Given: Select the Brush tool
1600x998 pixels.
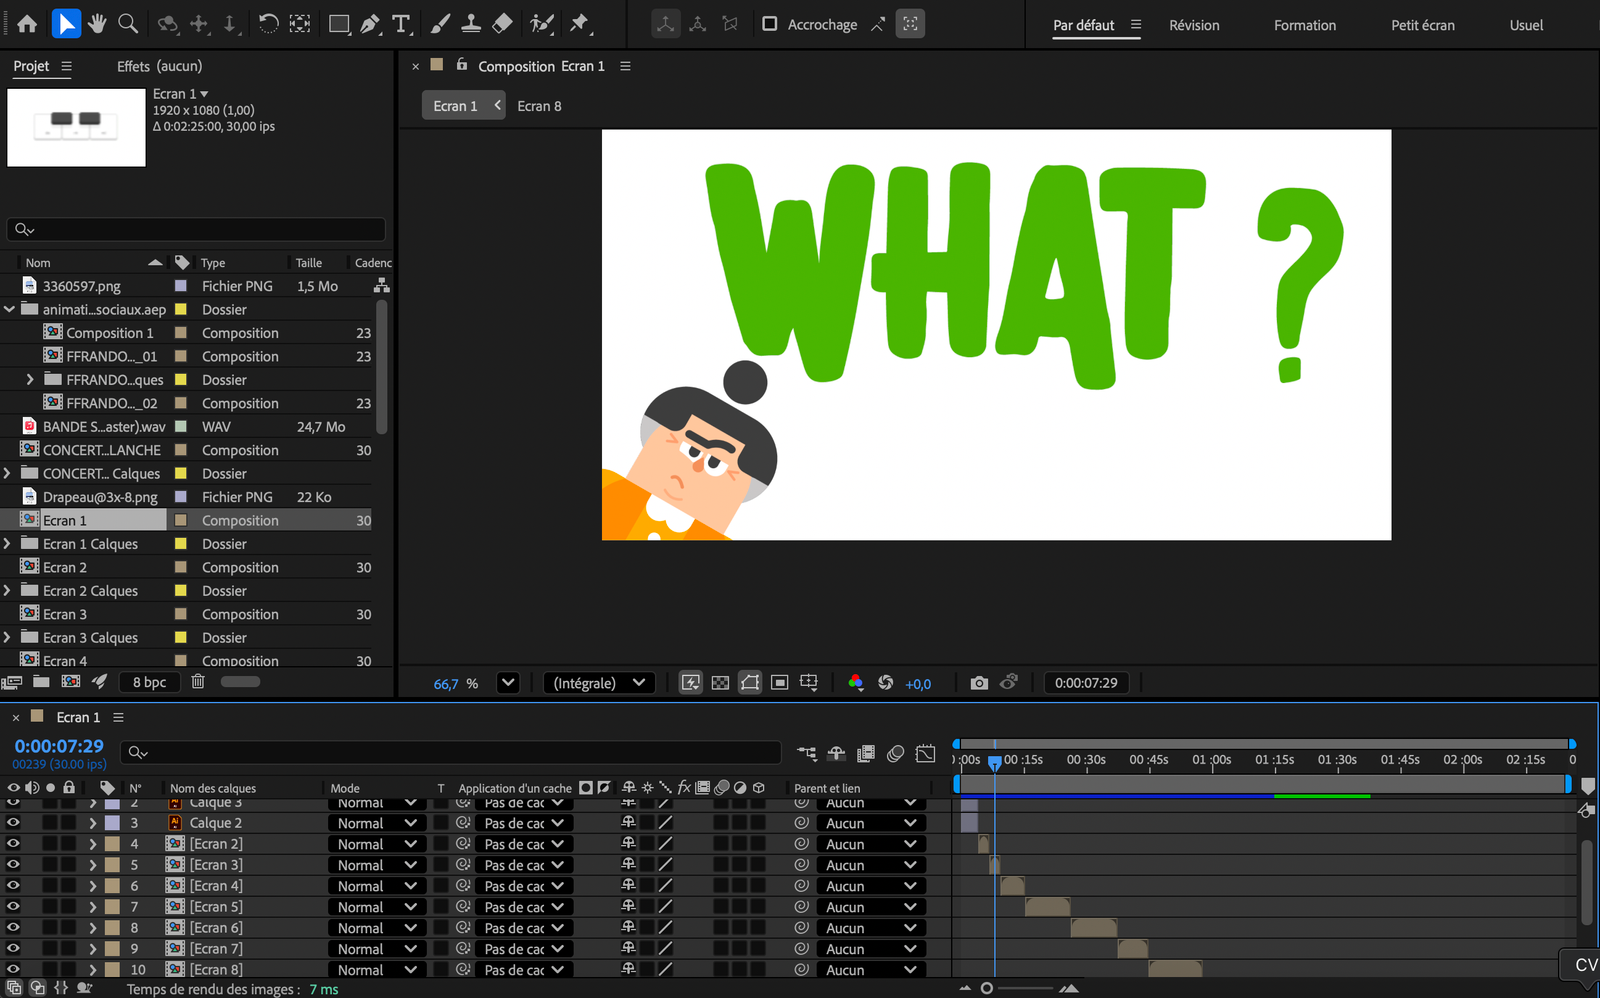Looking at the screenshot, I should (440, 24).
